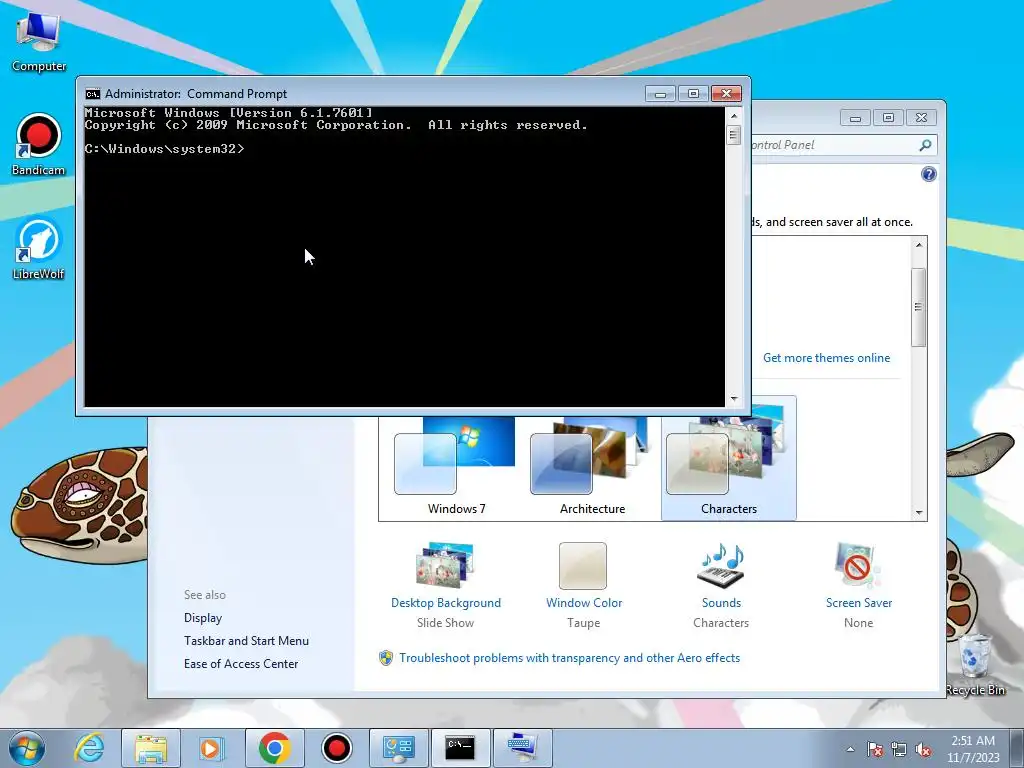Click the muted volume tray icon
This screenshot has width=1024, height=768.
[x=923, y=749]
